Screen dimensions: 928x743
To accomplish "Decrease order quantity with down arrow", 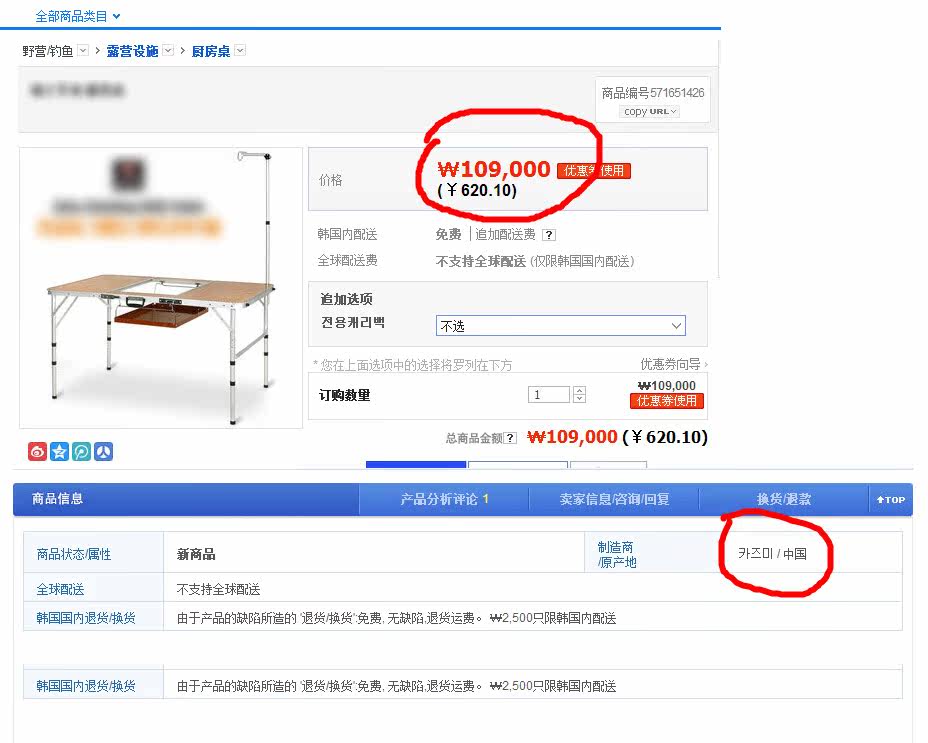I will click(579, 398).
